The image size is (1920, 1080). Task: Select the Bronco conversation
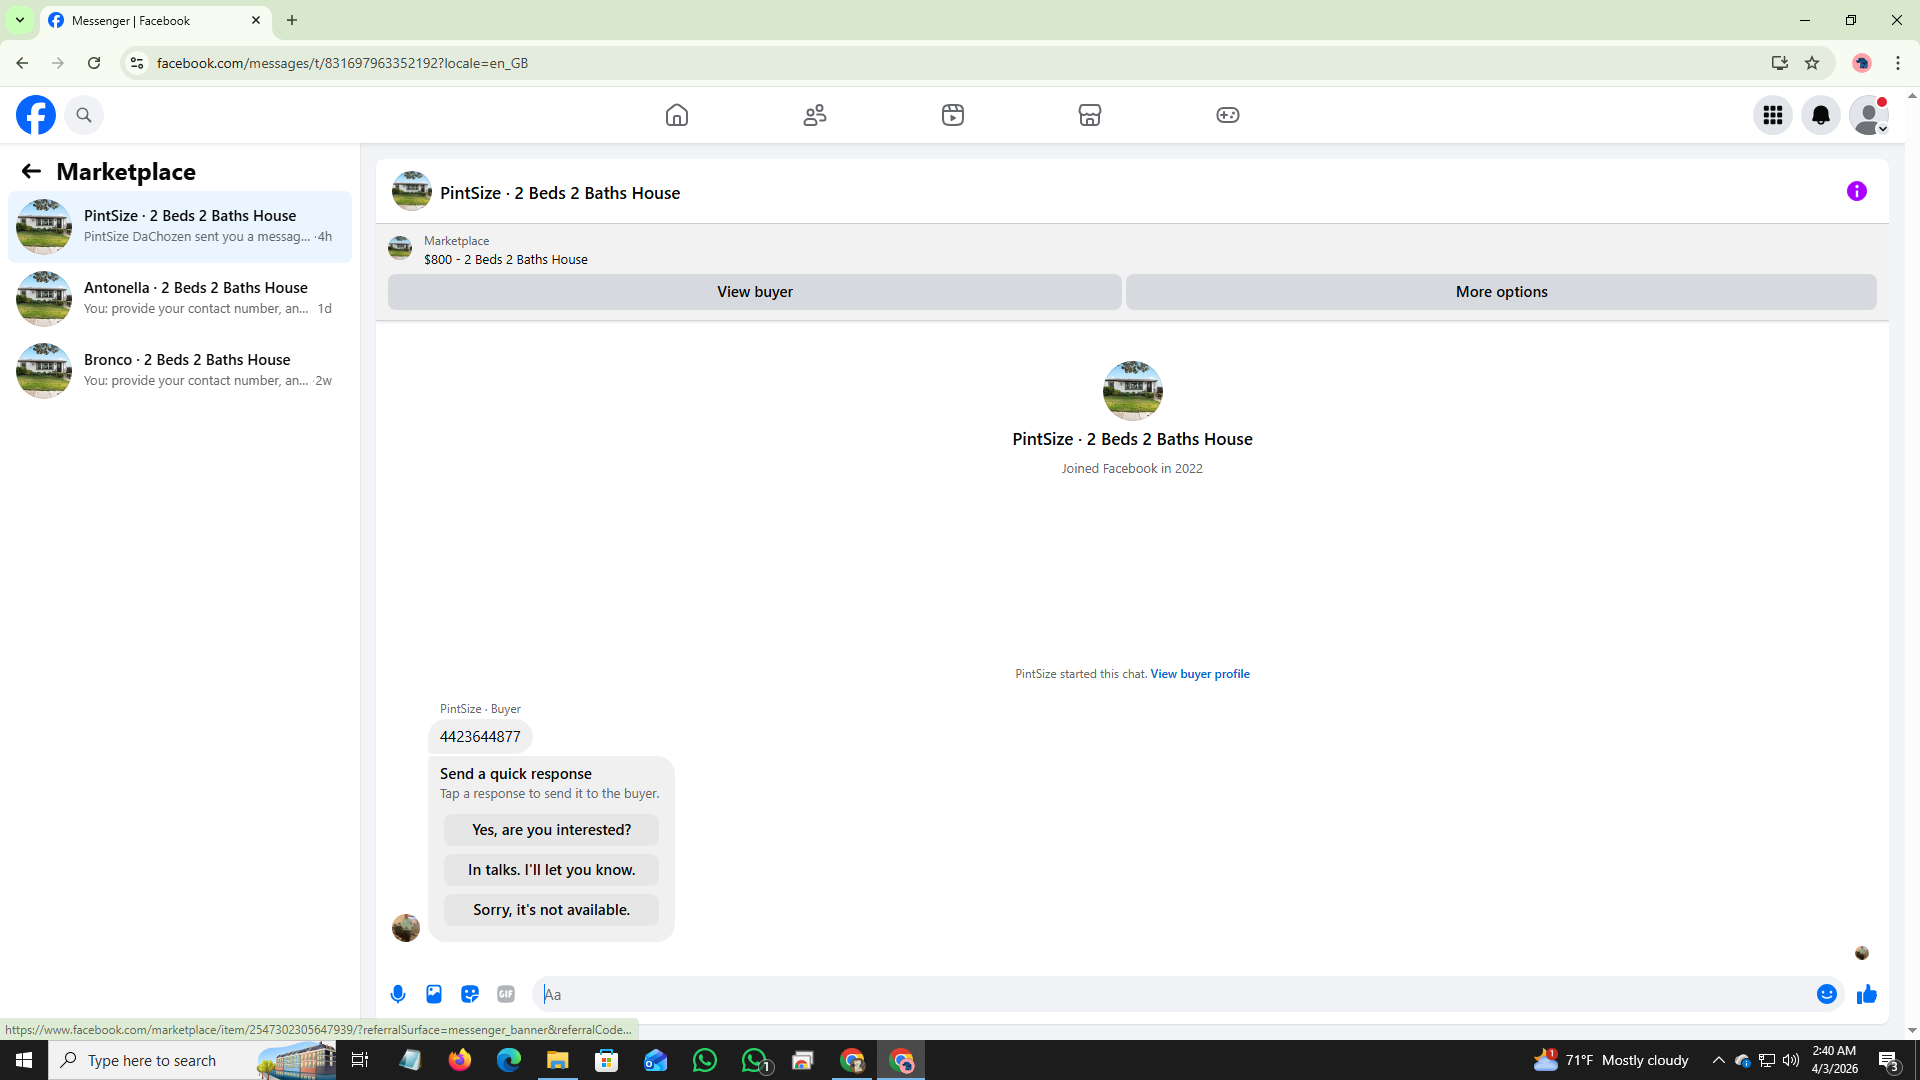point(180,371)
